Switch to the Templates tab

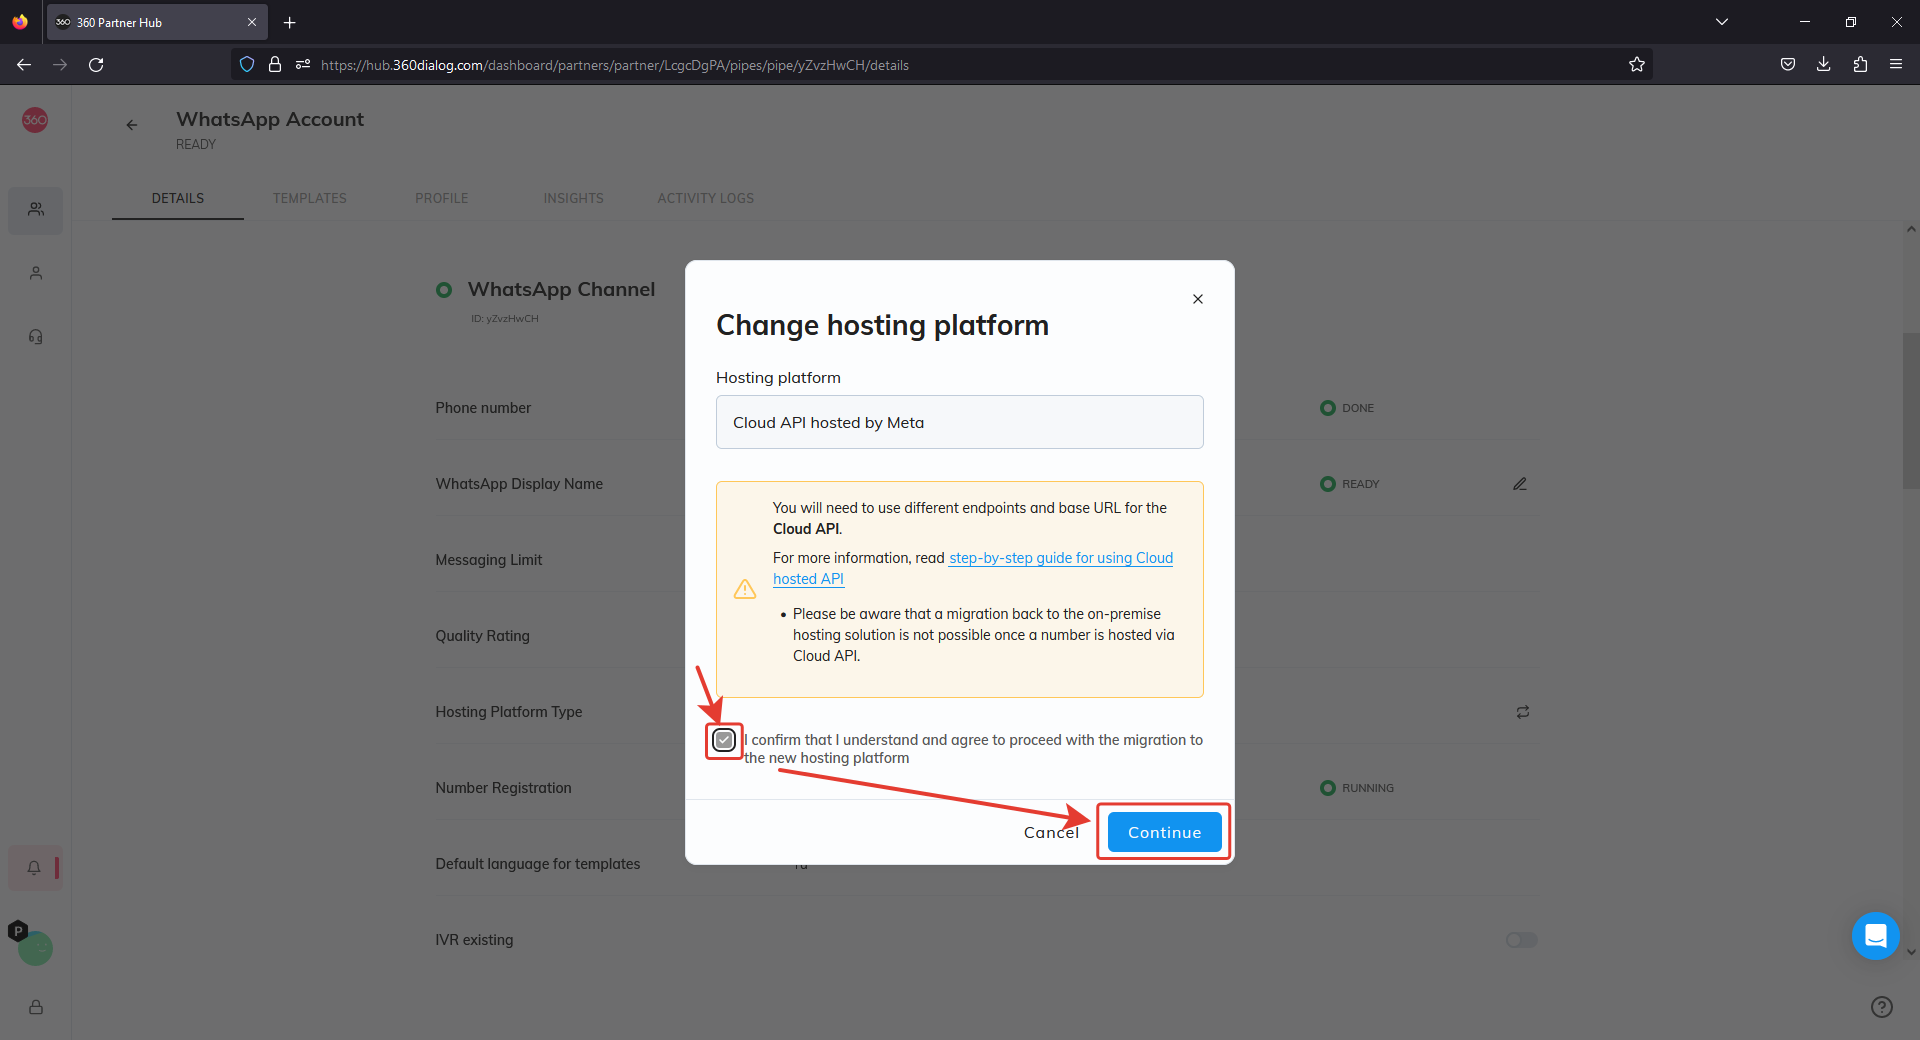coord(309,198)
